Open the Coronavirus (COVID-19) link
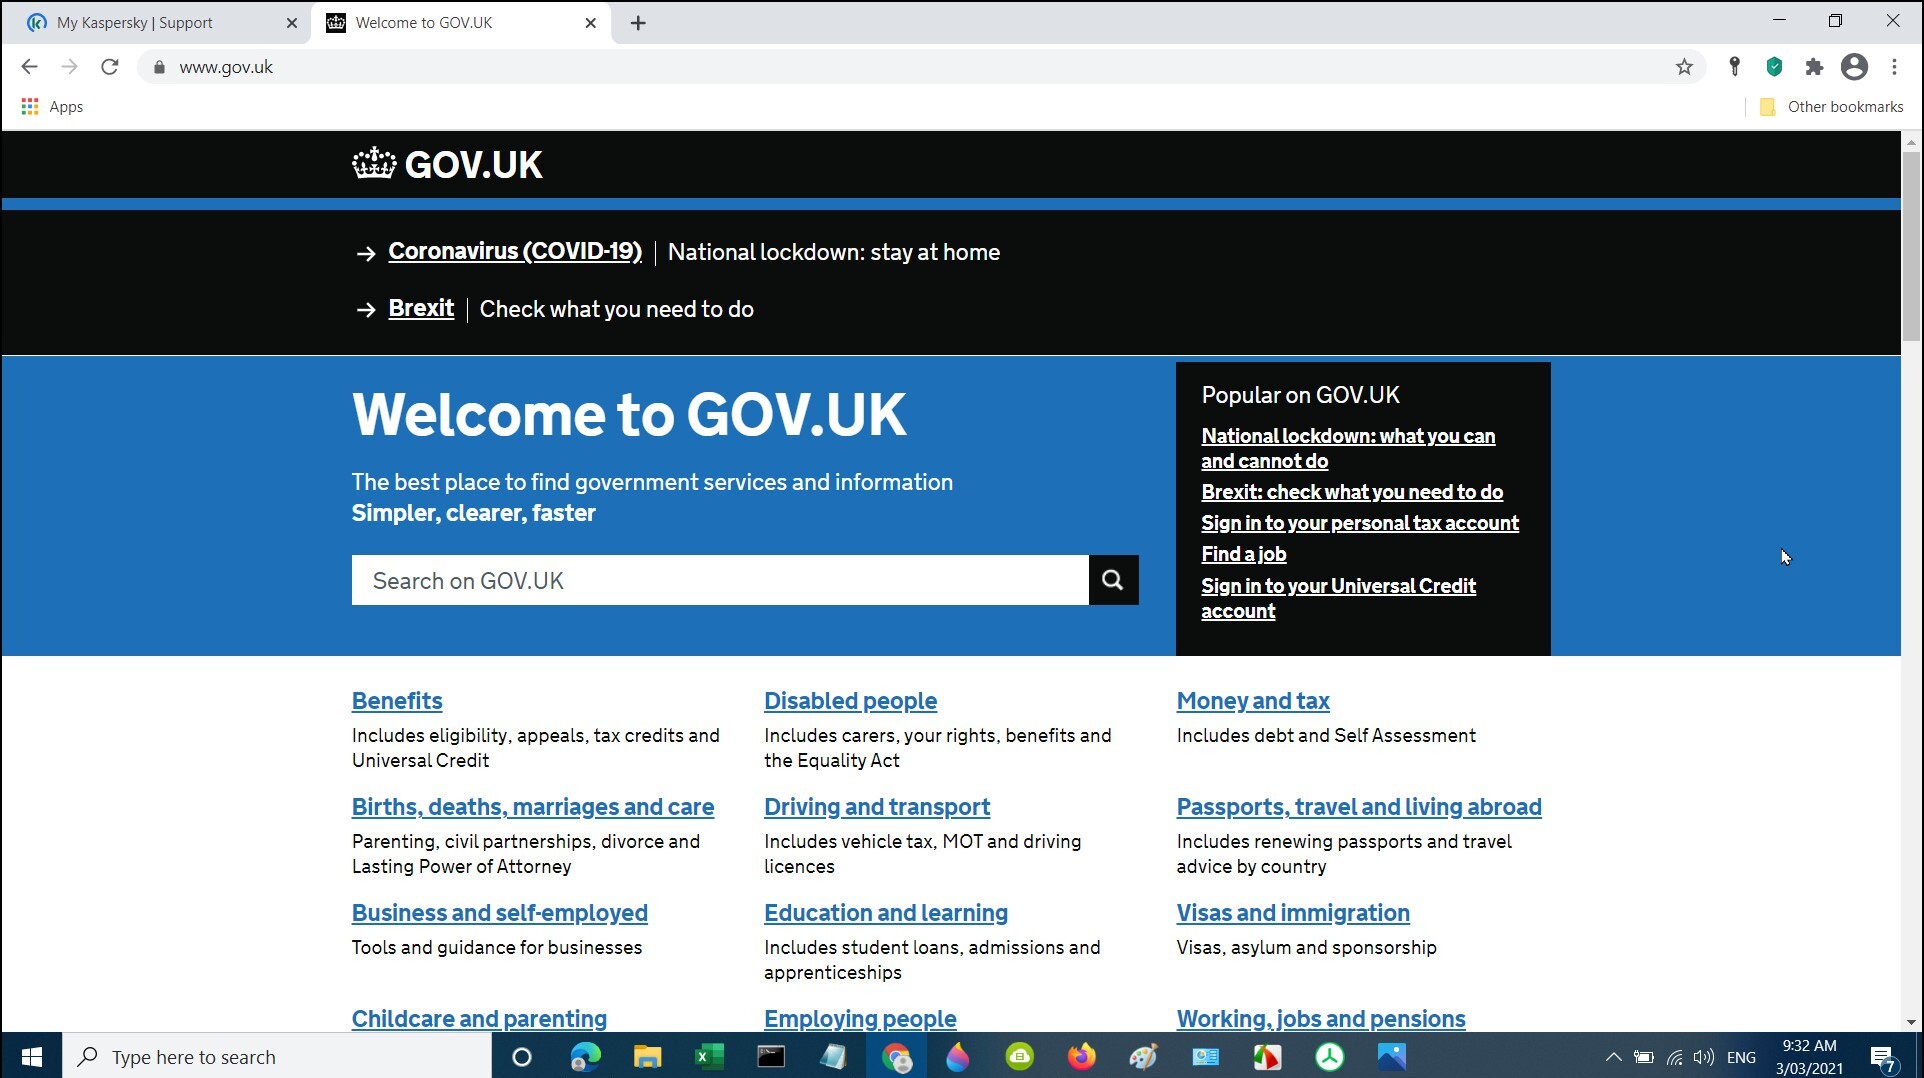Viewport: 1924px width, 1078px height. tap(515, 251)
